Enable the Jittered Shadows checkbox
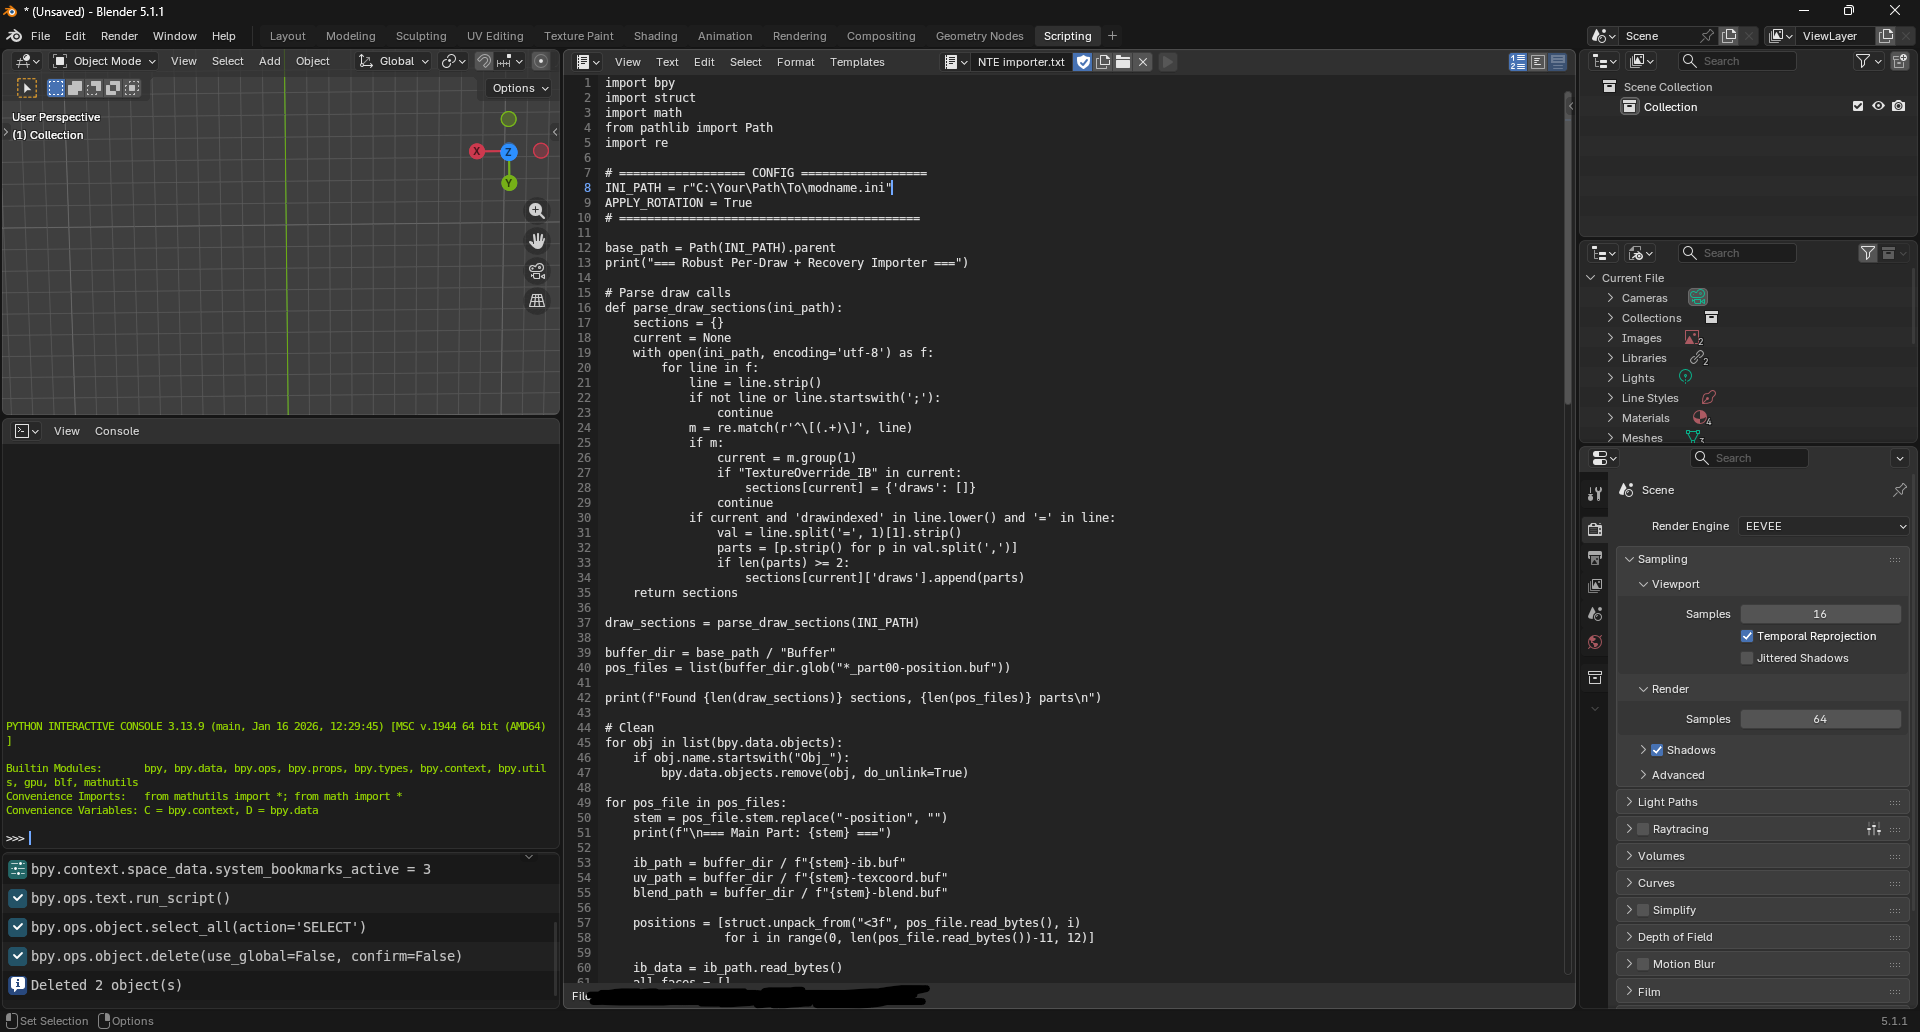 click(1747, 658)
